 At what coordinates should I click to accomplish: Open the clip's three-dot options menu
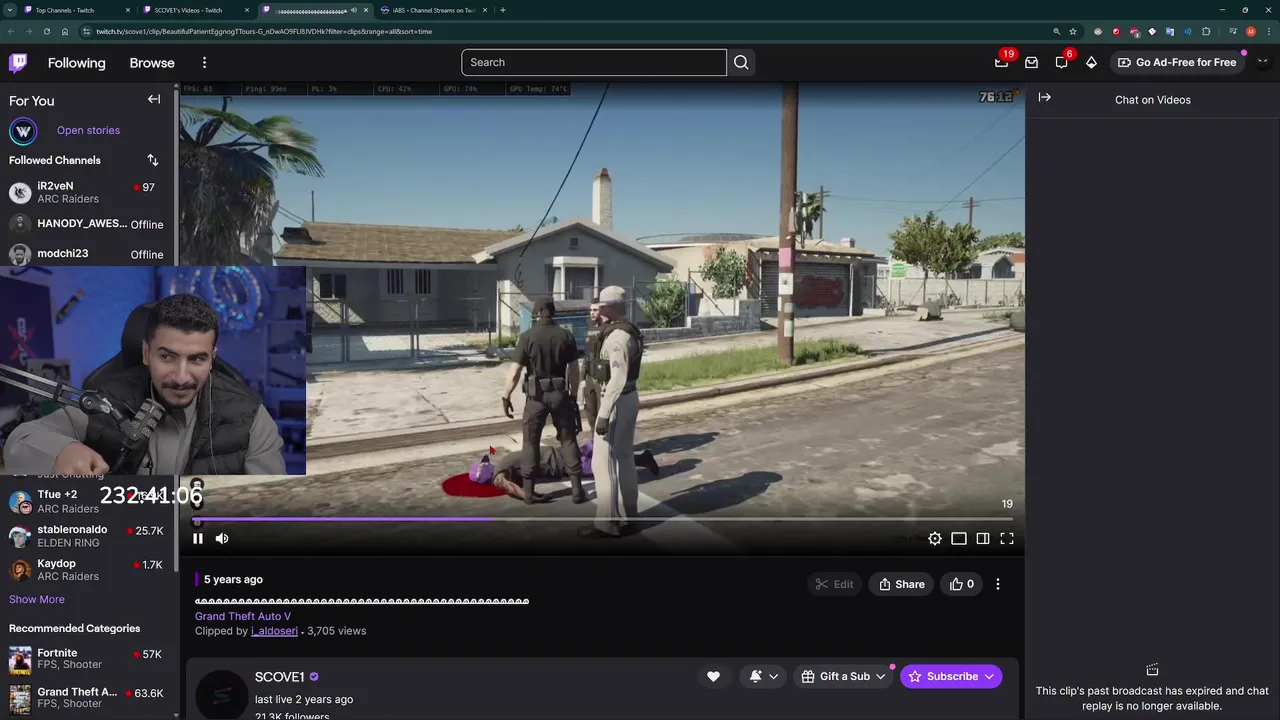[x=997, y=584]
